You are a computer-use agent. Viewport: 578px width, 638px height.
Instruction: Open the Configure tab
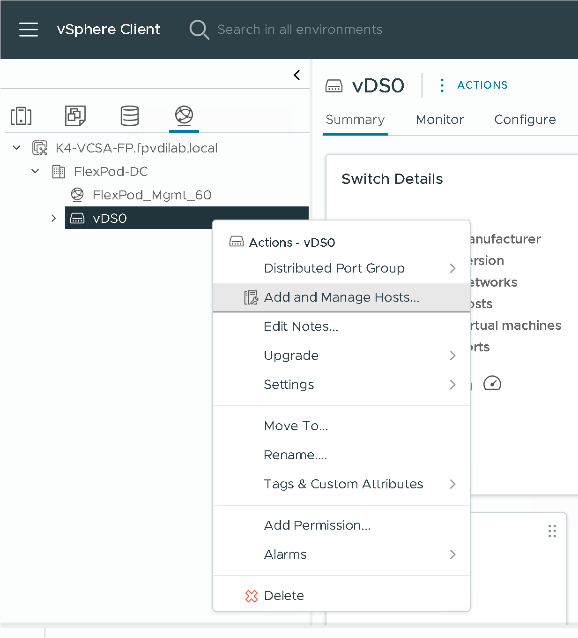coord(525,120)
